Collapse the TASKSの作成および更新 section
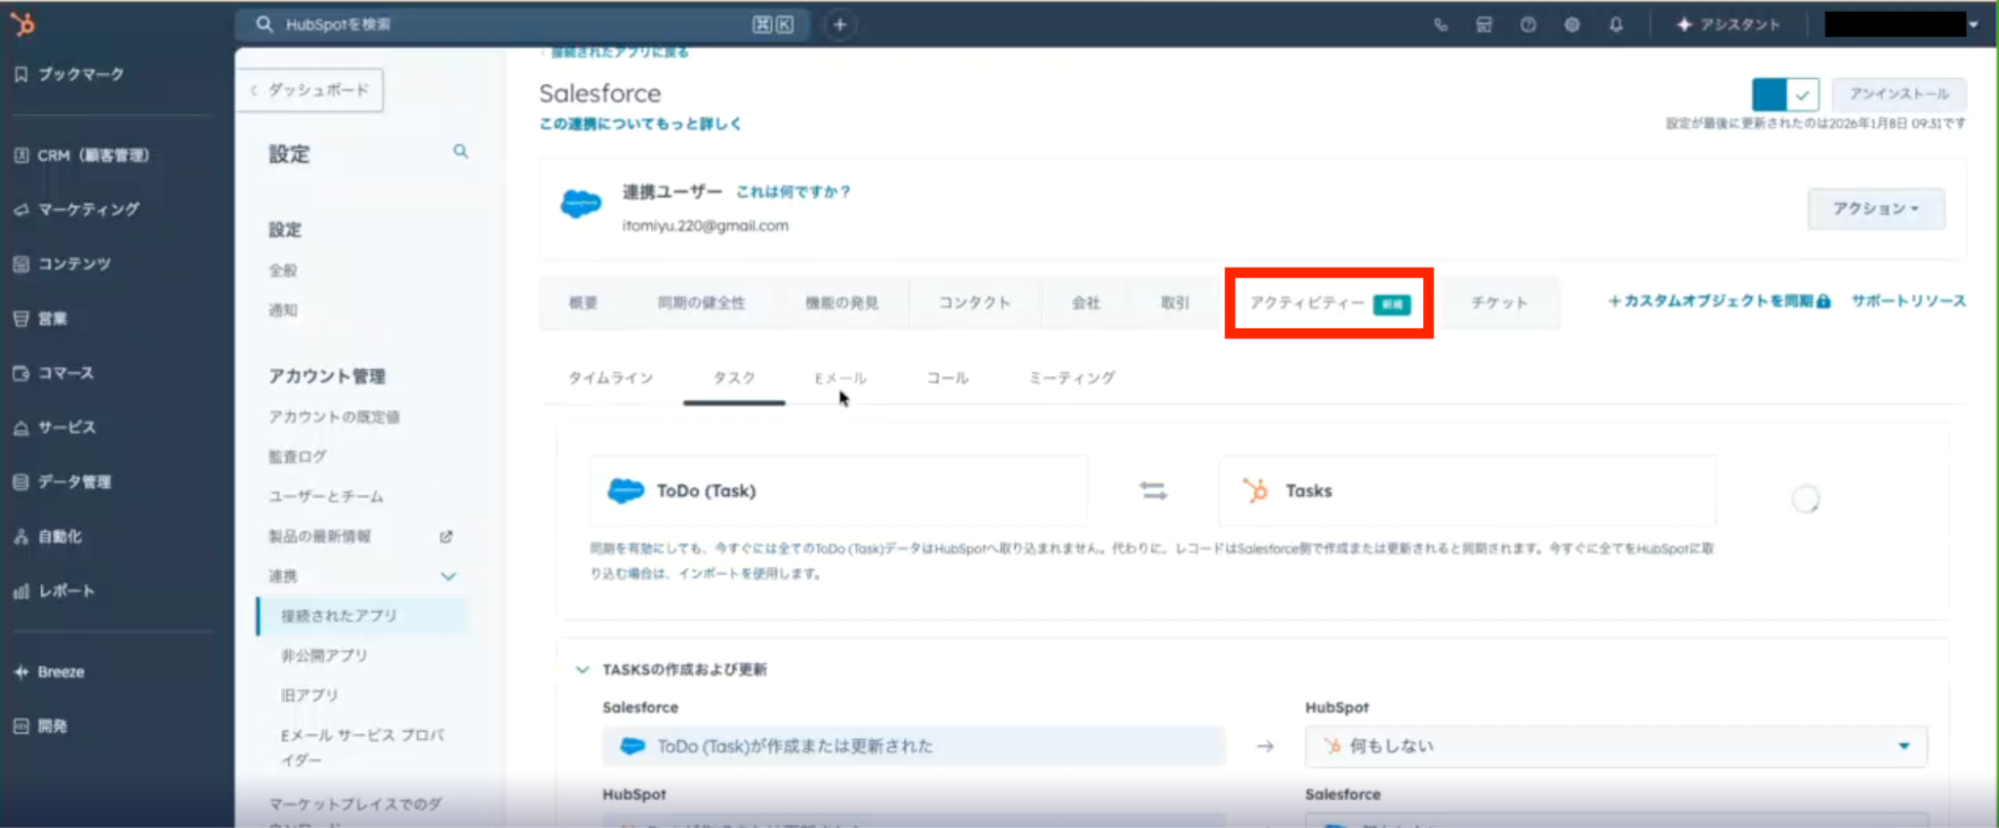The width and height of the screenshot is (1999, 828). (583, 670)
